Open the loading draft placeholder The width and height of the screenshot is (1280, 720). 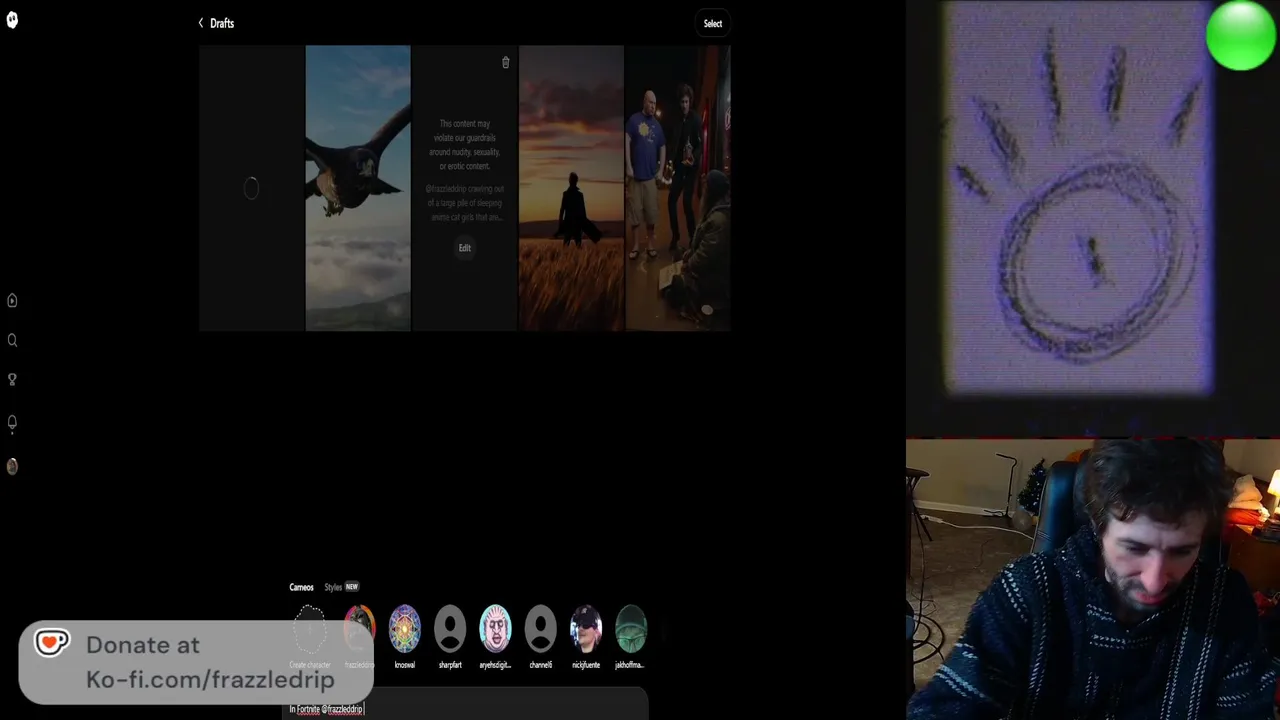[x=251, y=188]
